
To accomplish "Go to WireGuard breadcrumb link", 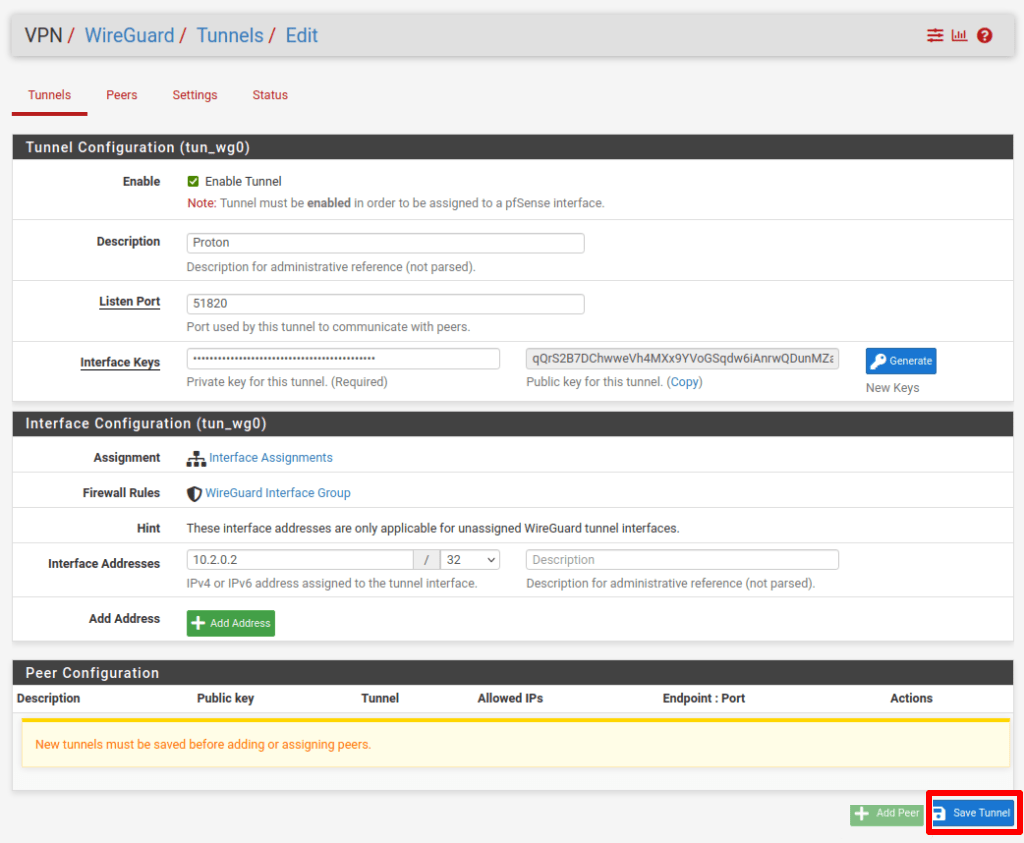I will pos(129,35).
